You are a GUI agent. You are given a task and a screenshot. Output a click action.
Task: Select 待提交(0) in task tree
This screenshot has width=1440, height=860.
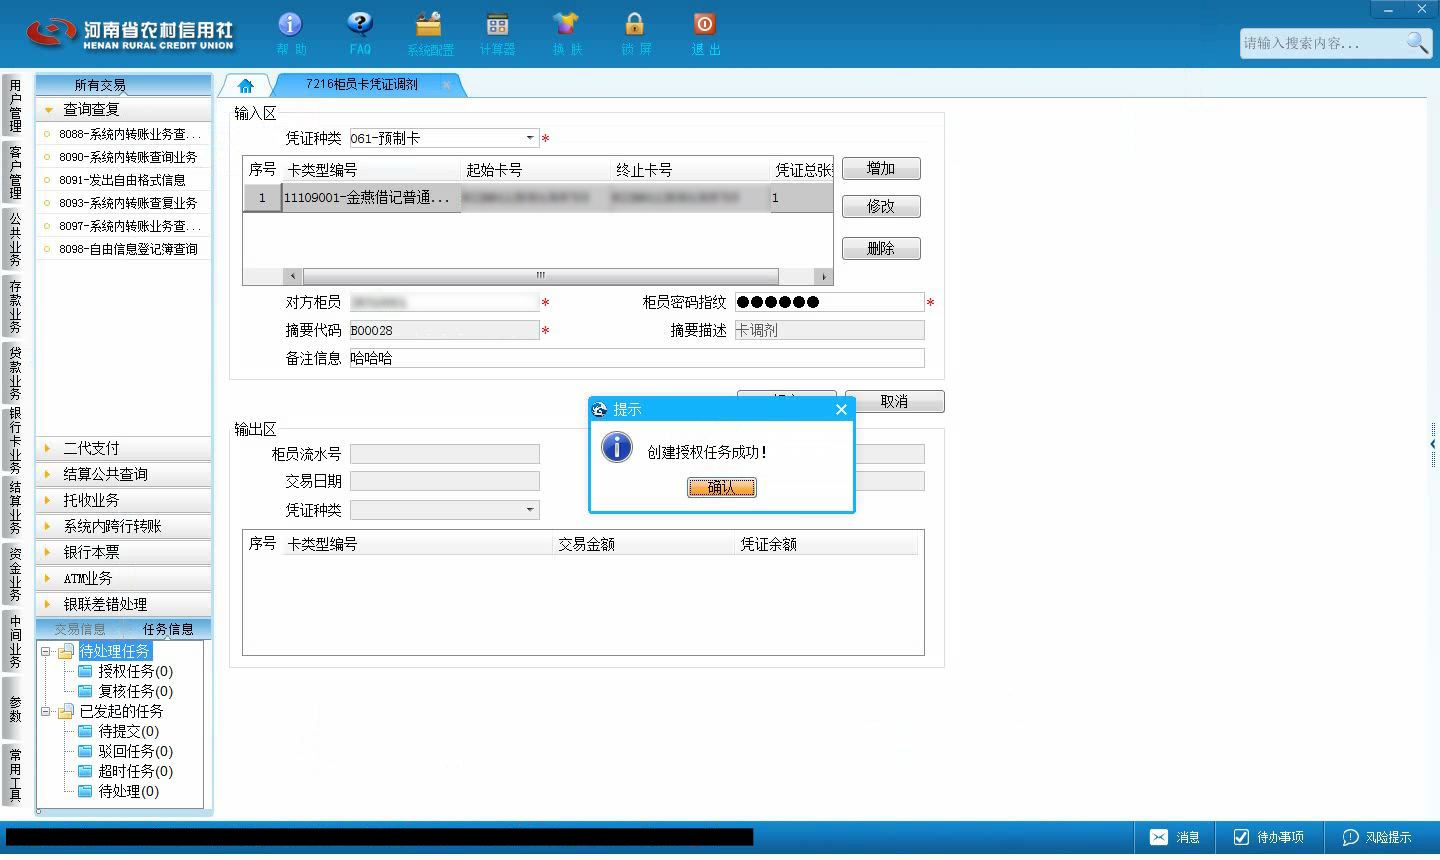pos(128,731)
